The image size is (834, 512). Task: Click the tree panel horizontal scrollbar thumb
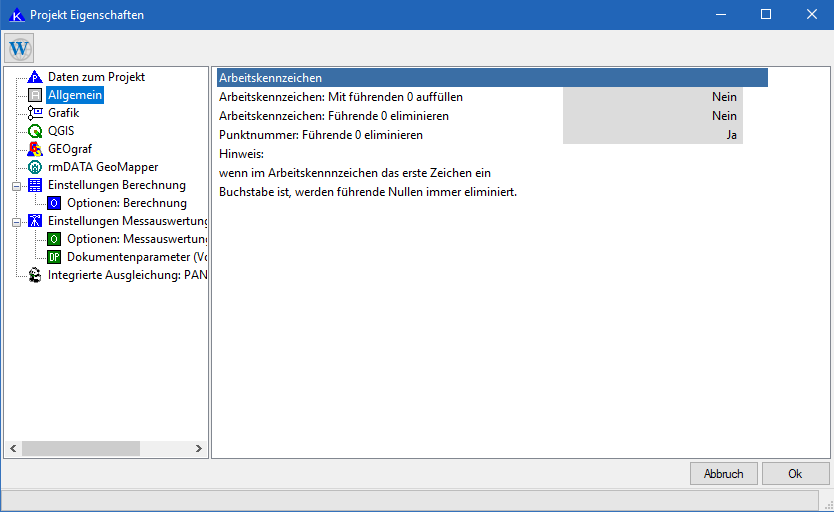click(82, 449)
